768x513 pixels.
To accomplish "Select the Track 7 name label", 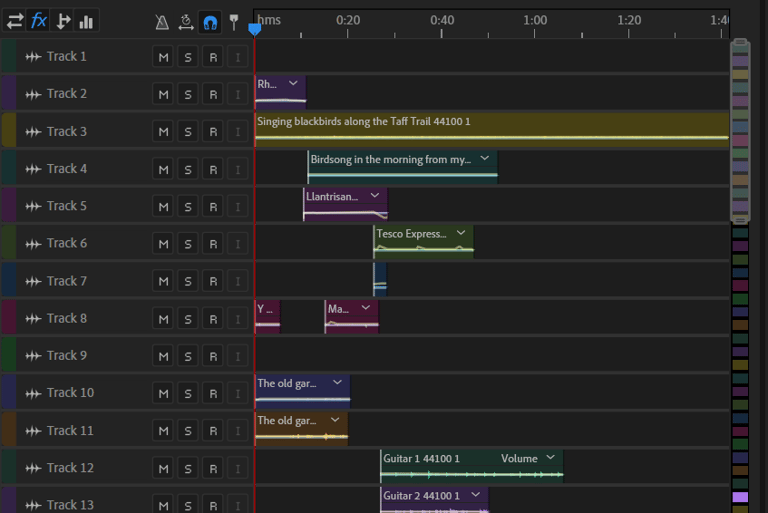I will (x=67, y=281).
